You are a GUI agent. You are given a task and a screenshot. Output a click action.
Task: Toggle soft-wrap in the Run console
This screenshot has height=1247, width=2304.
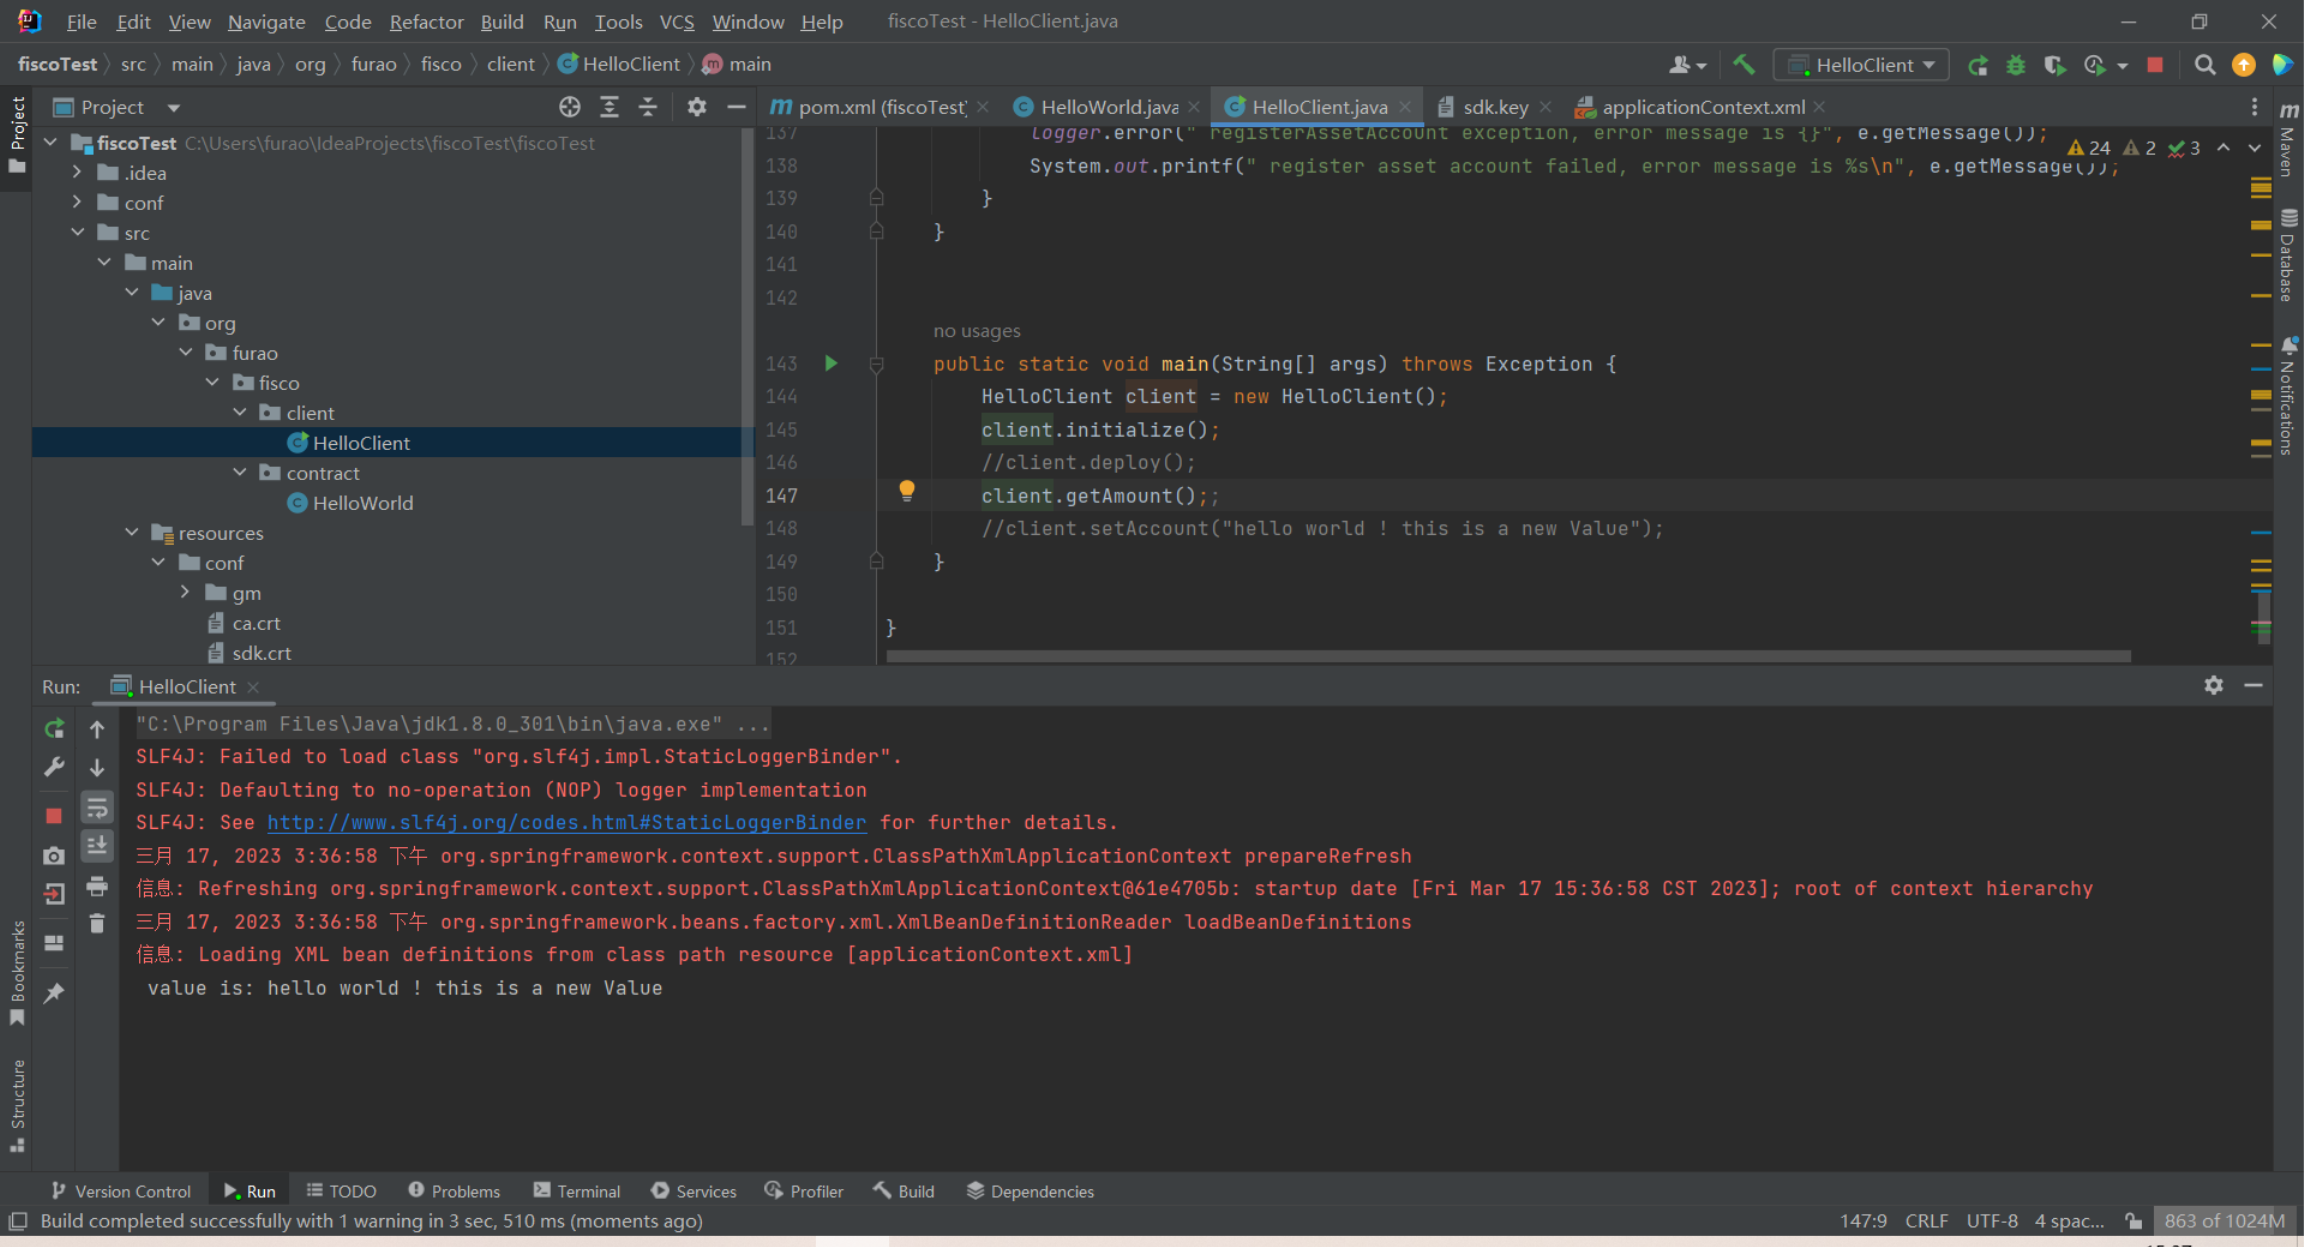point(97,807)
